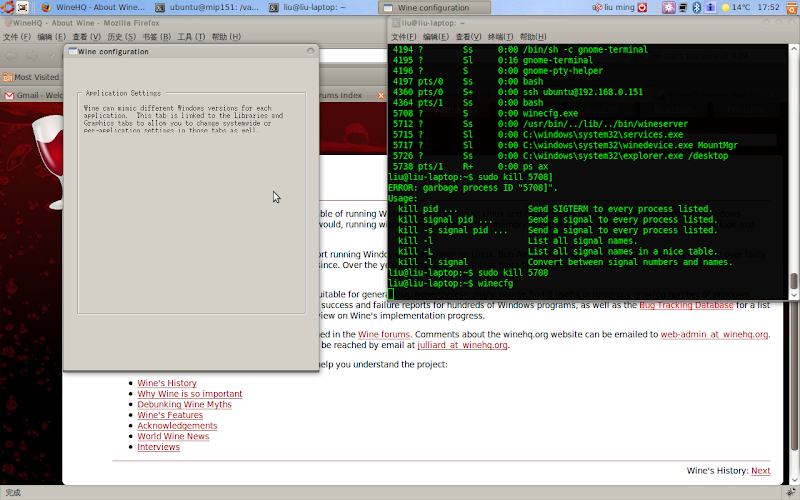The width and height of the screenshot is (800, 500).
Task: Open the 工具 (T) menu in Firefox
Action: click(191, 37)
